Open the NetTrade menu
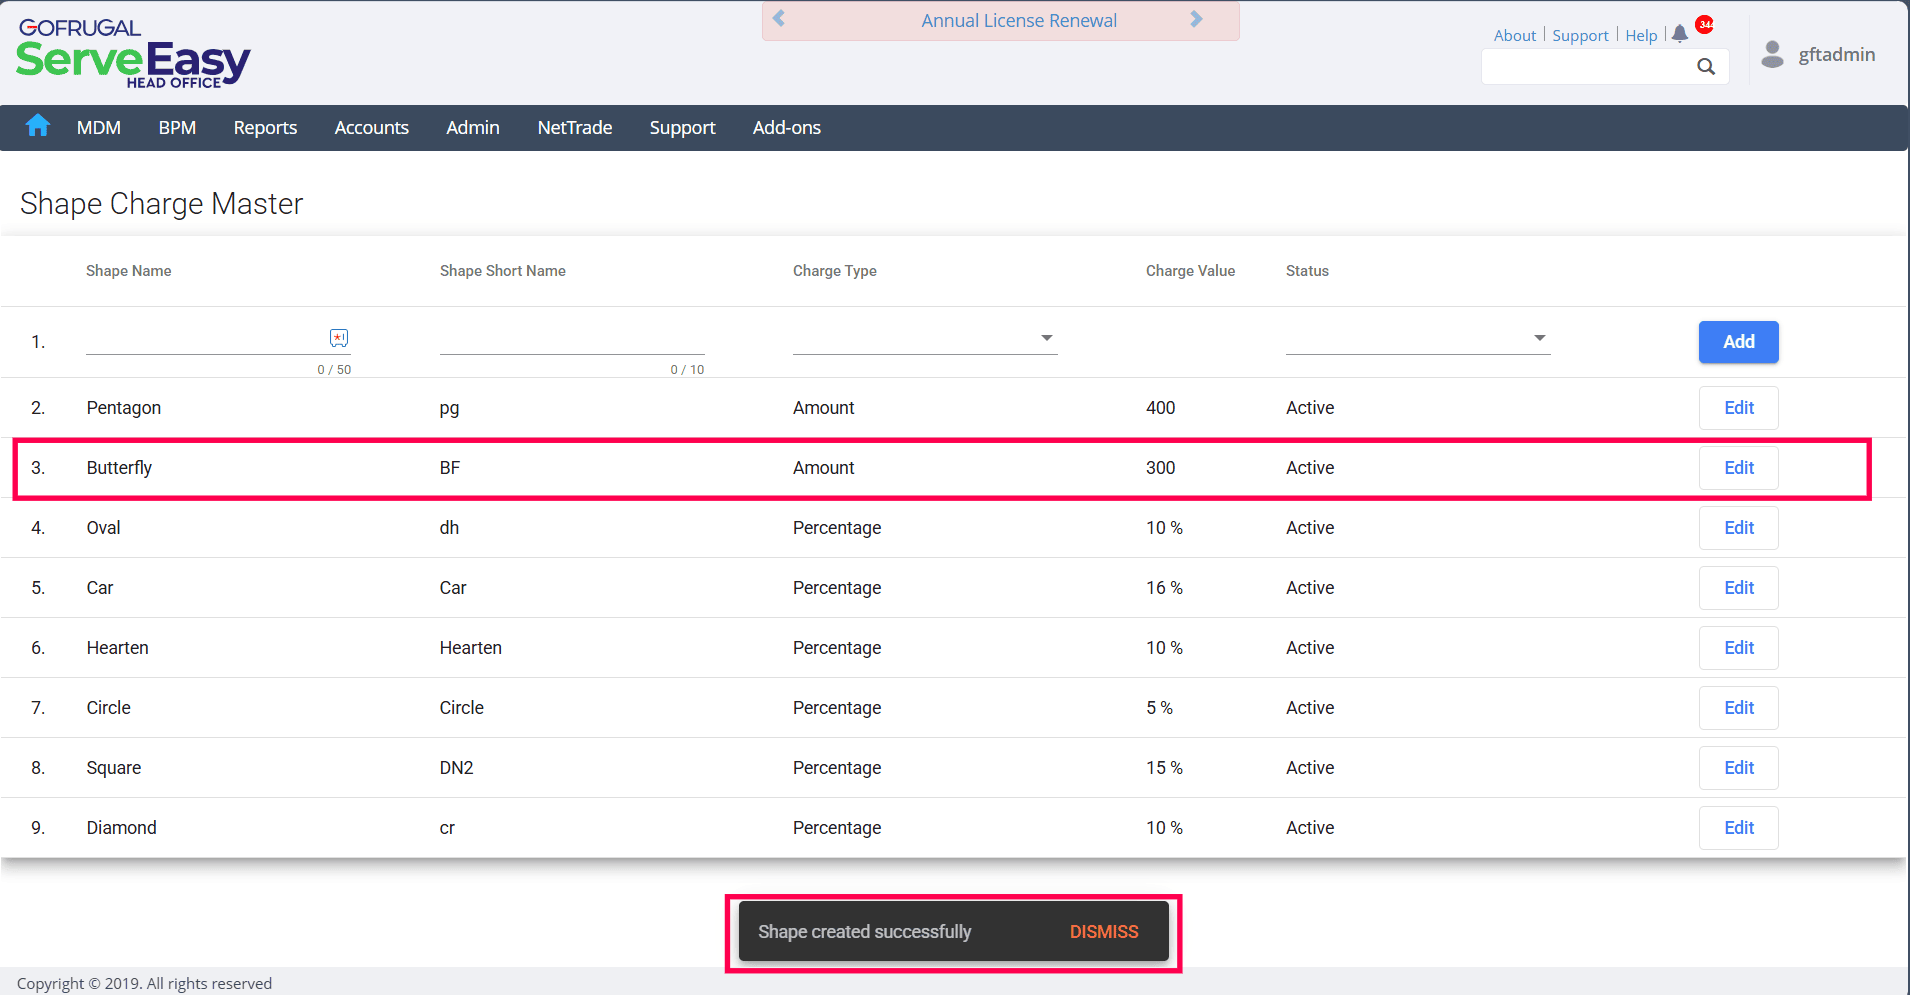This screenshot has width=1910, height=995. 574,128
